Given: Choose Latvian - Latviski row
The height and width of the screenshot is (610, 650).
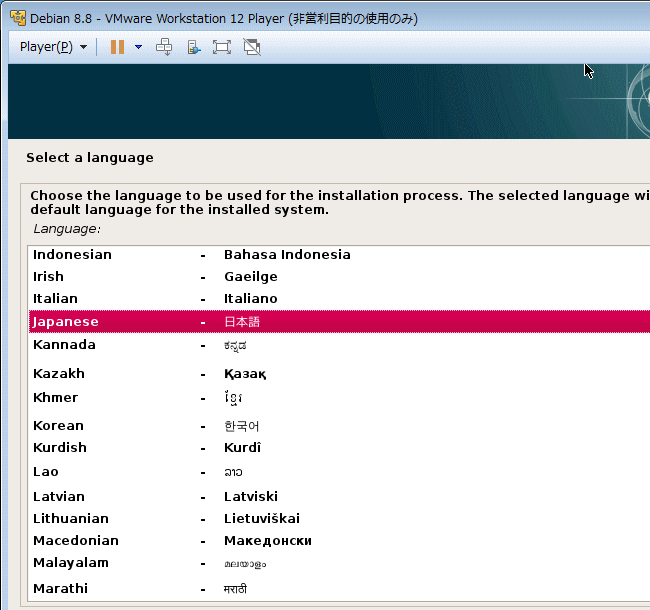Looking at the screenshot, I should tap(339, 496).
